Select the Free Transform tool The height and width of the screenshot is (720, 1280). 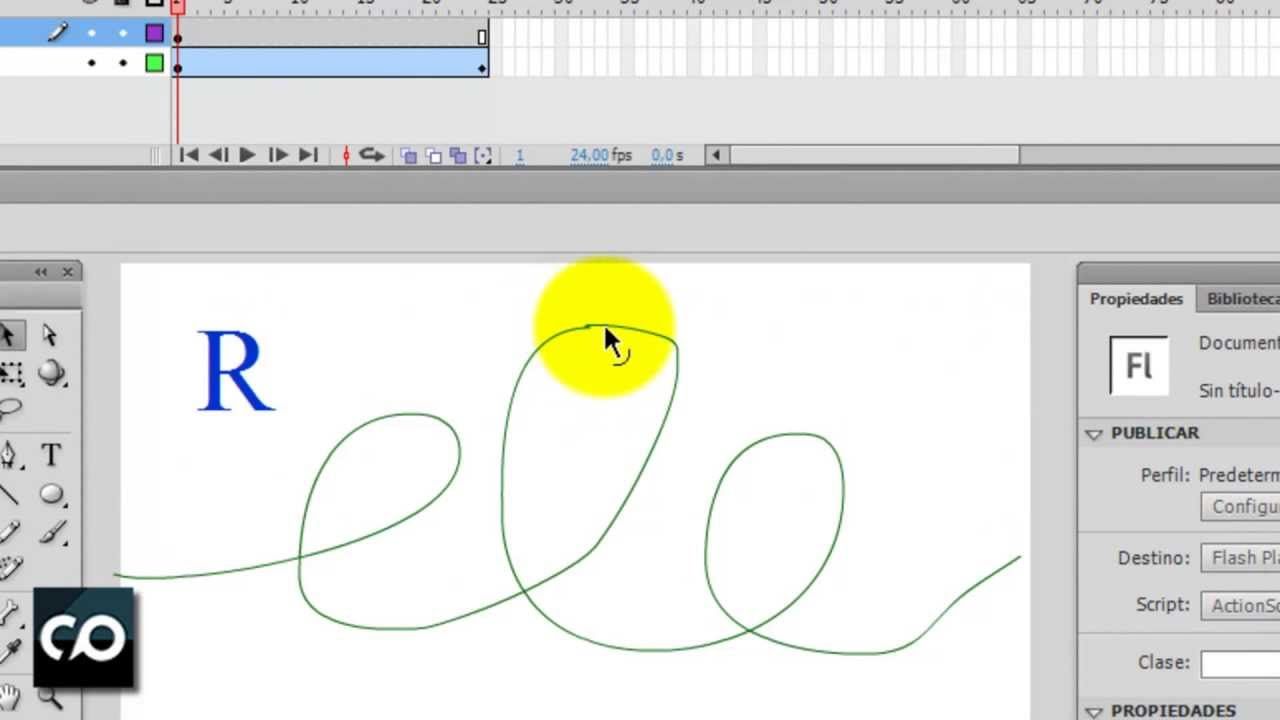click(x=10, y=374)
